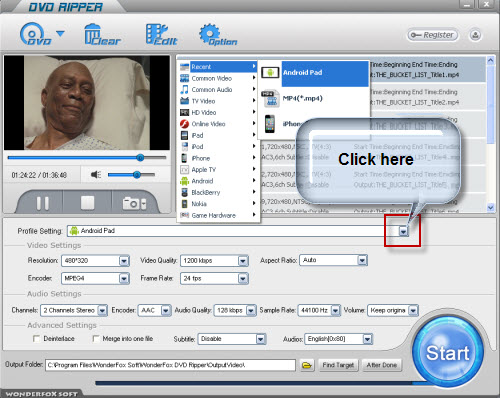Expand the Aspect Ratio dropdown
The image size is (500, 398).
pos(362,260)
